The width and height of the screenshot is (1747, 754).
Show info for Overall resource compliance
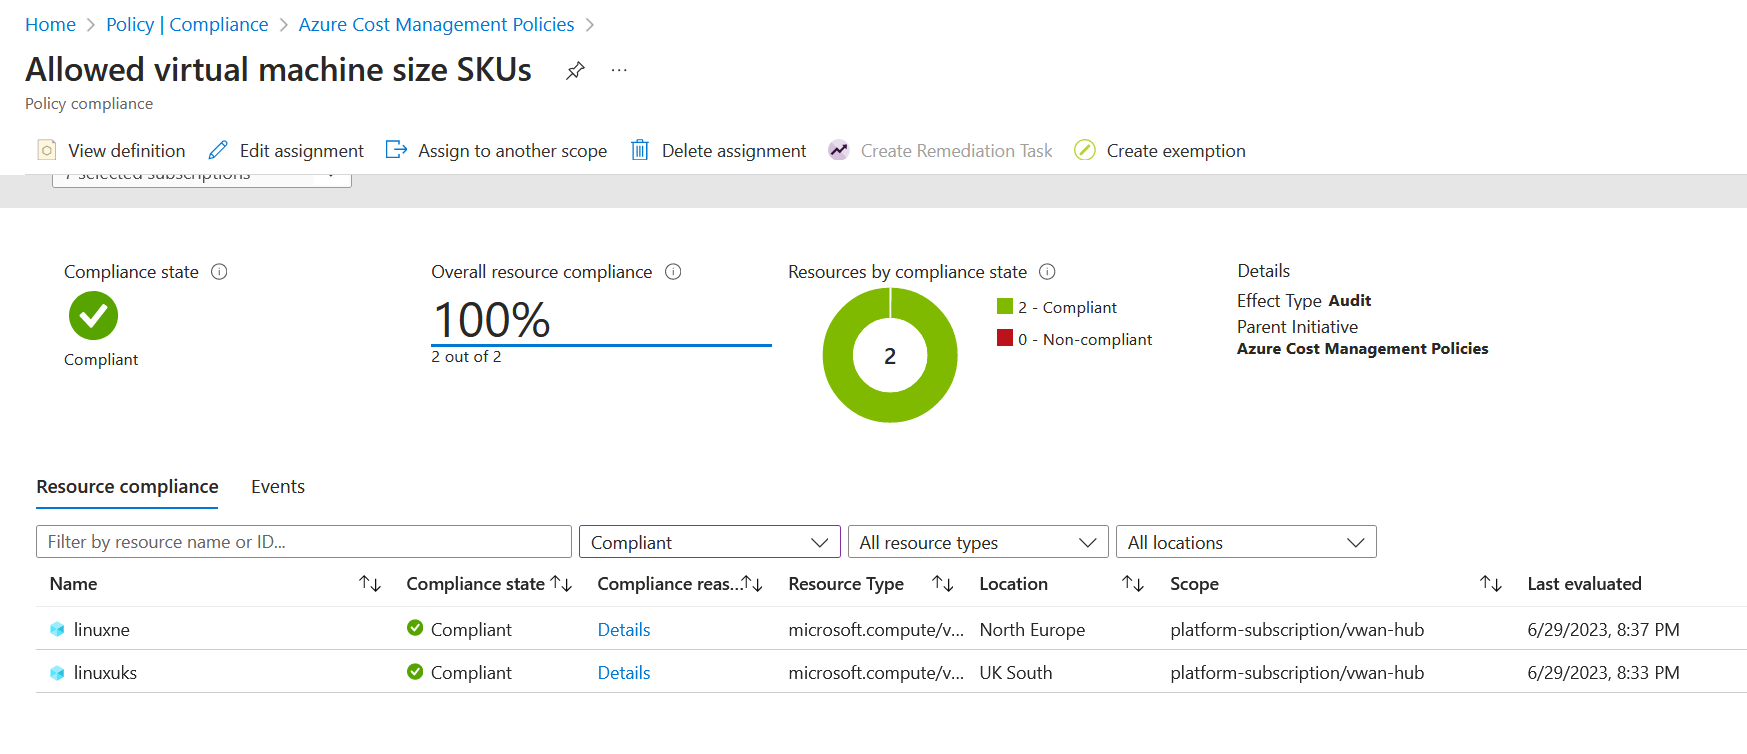pyautogui.click(x=673, y=272)
